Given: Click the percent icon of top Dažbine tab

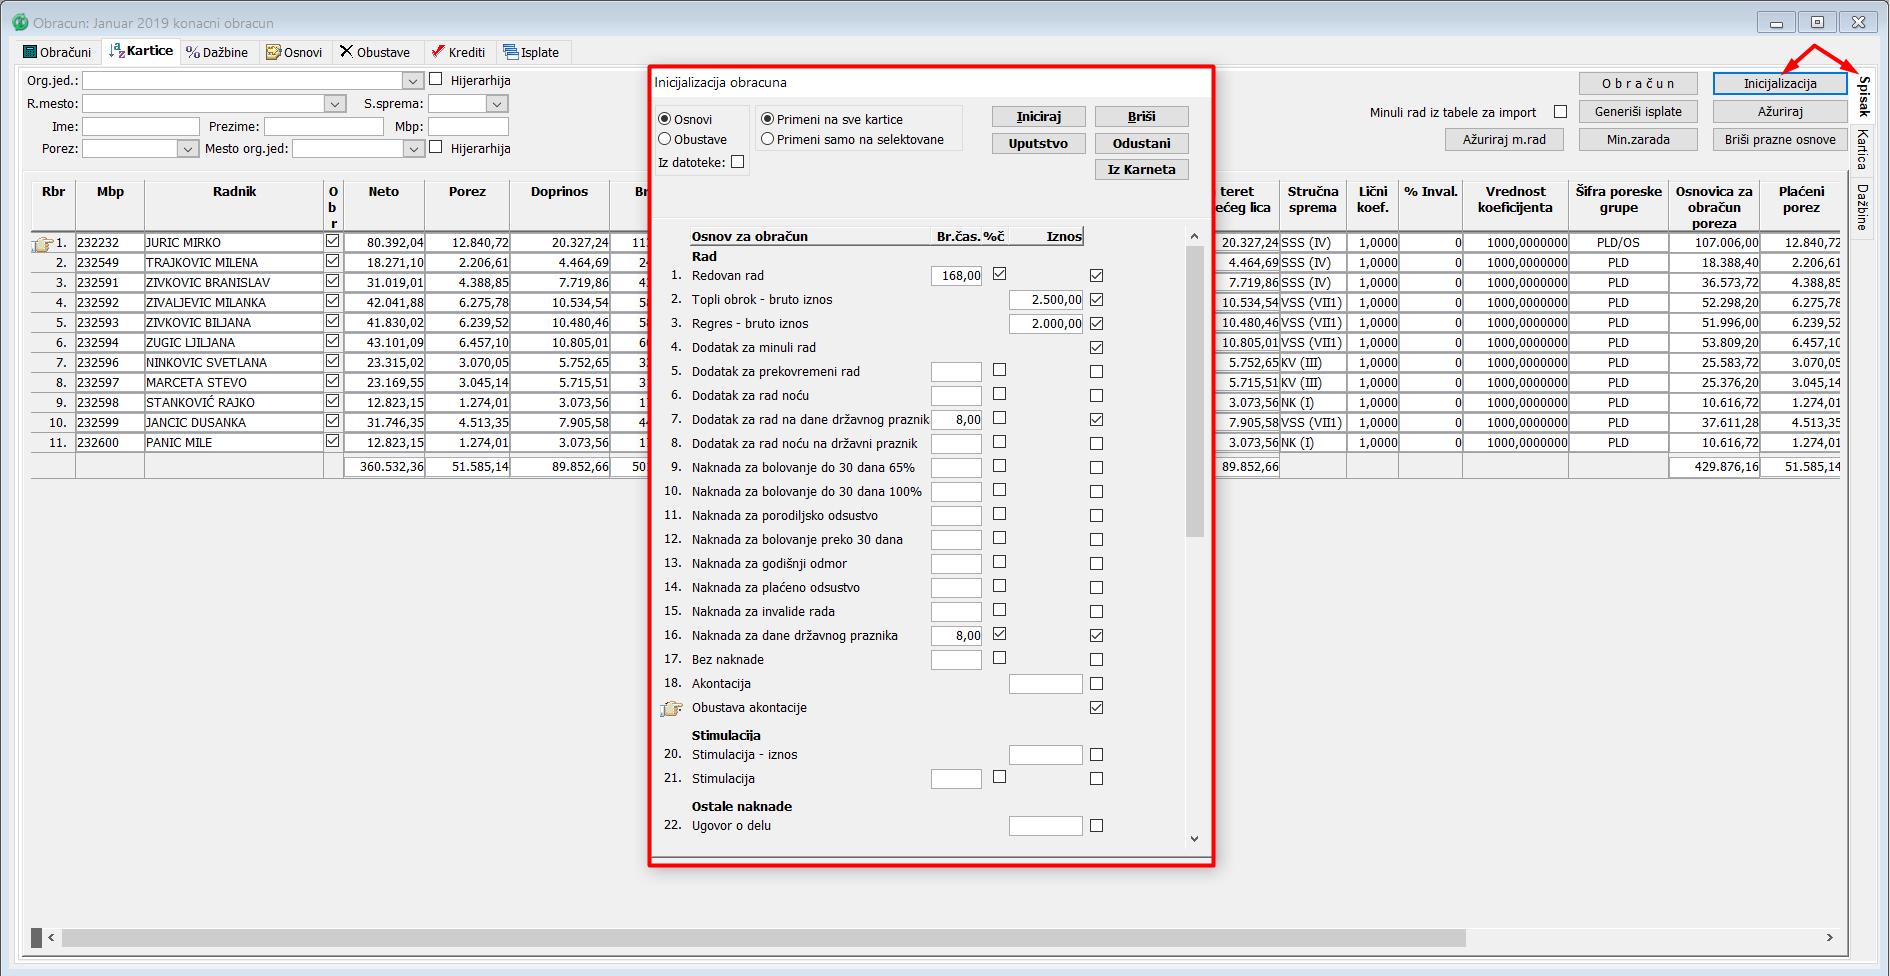Looking at the screenshot, I should pyautogui.click(x=193, y=52).
